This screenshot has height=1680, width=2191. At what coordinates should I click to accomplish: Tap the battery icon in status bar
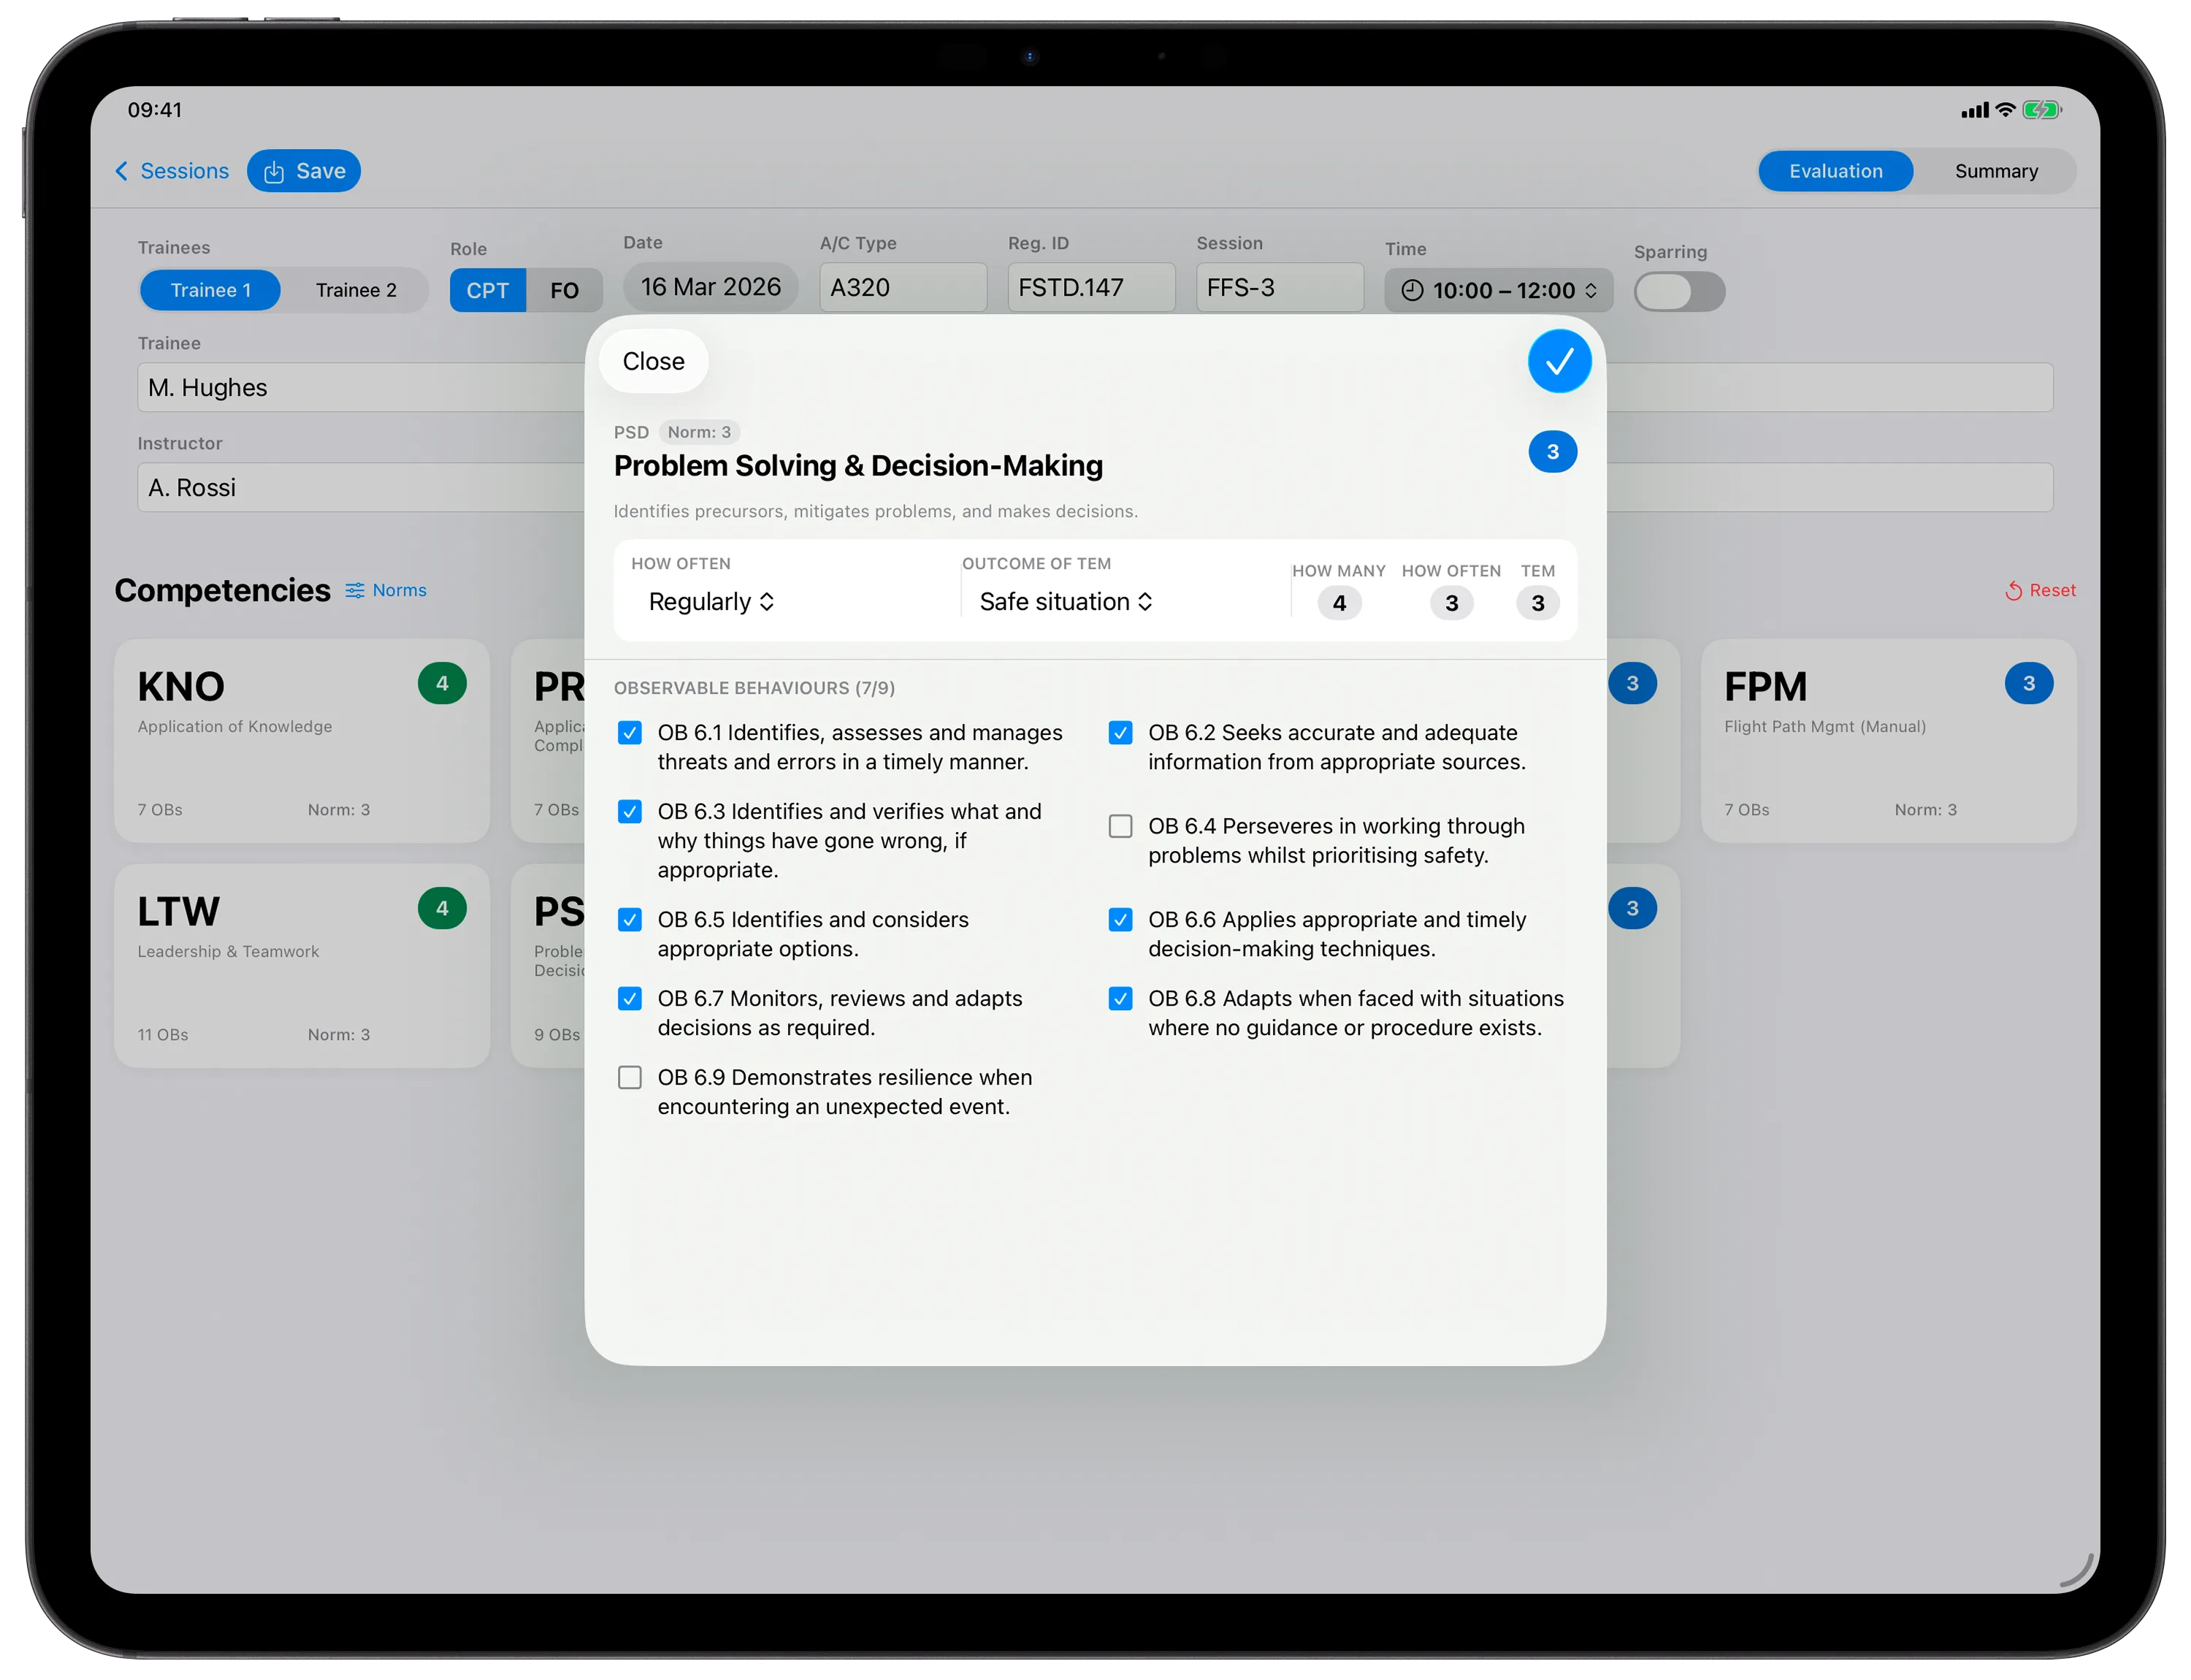click(2041, 110)
